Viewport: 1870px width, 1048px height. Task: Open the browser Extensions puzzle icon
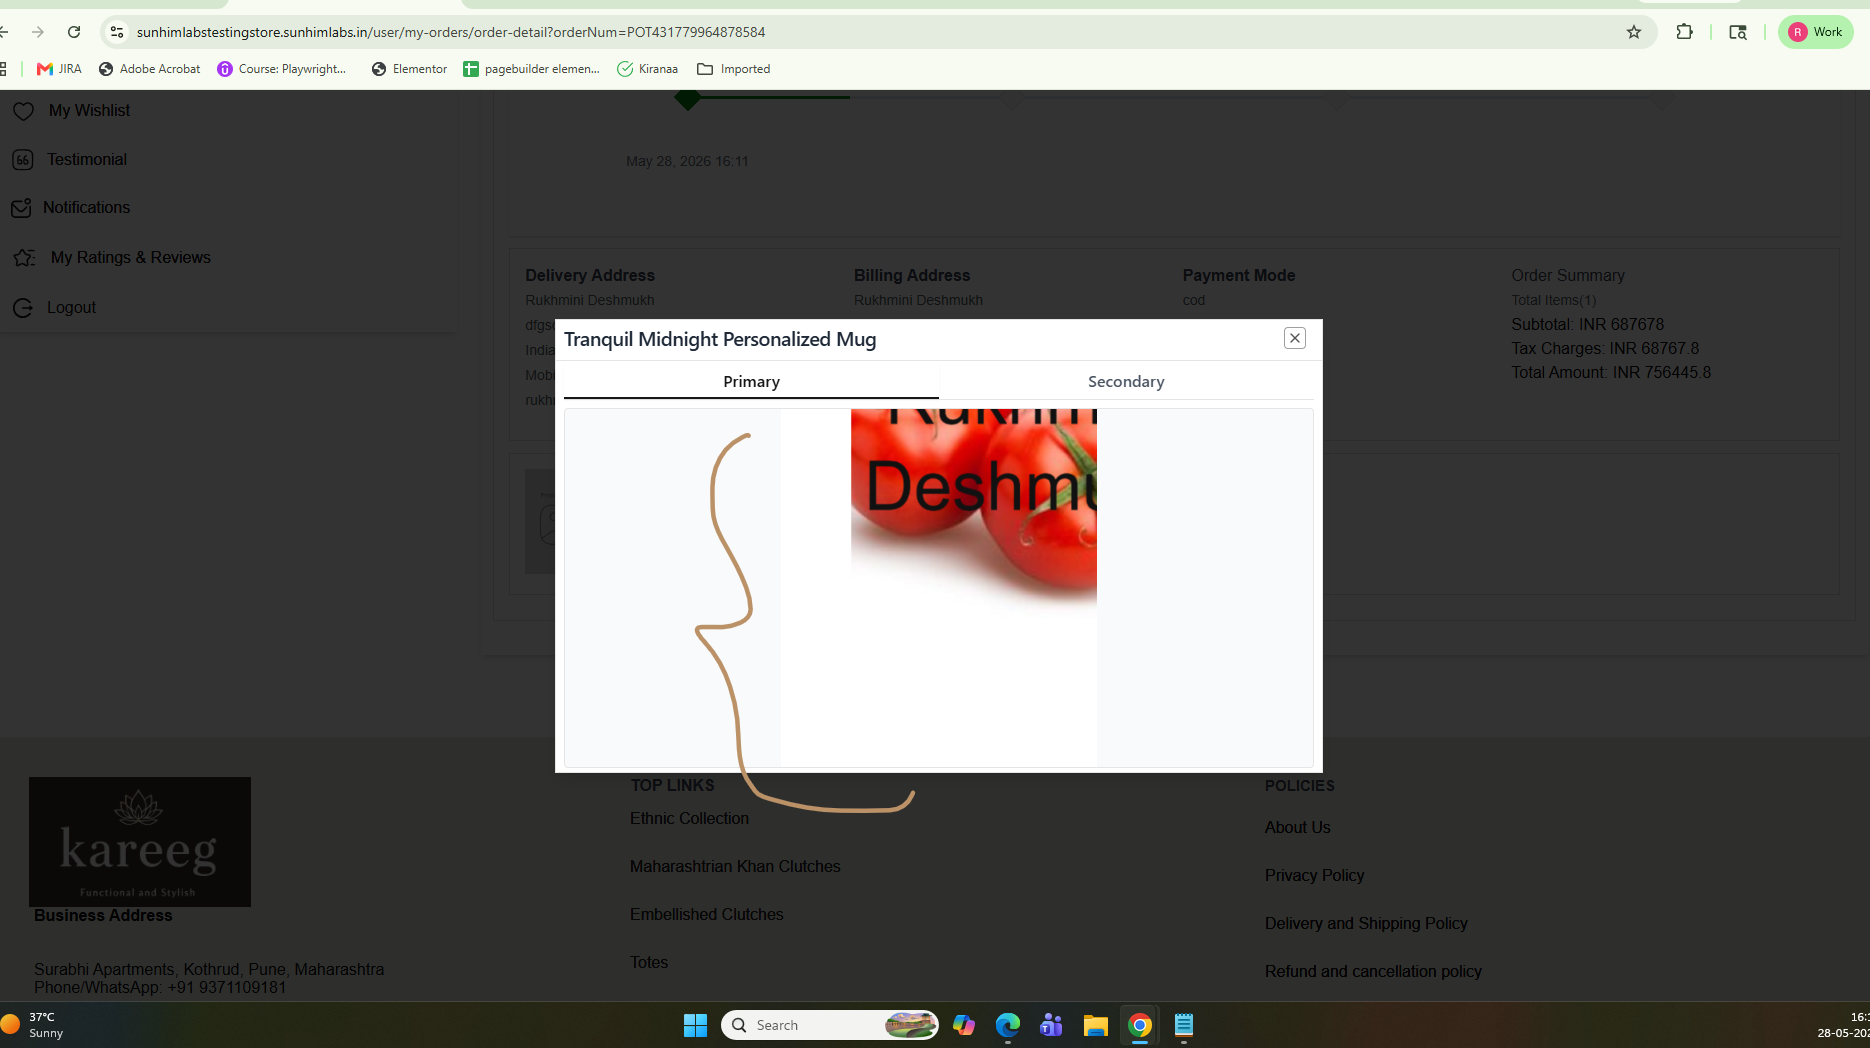1684,32
